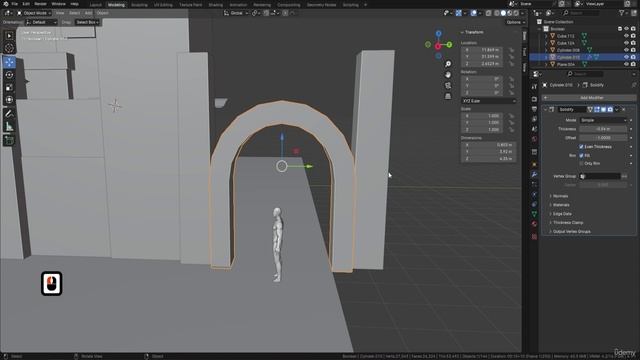Toggle the Even Thickness checkbox
The width and height of the screenshot is (640, 360).
point(581,147)
